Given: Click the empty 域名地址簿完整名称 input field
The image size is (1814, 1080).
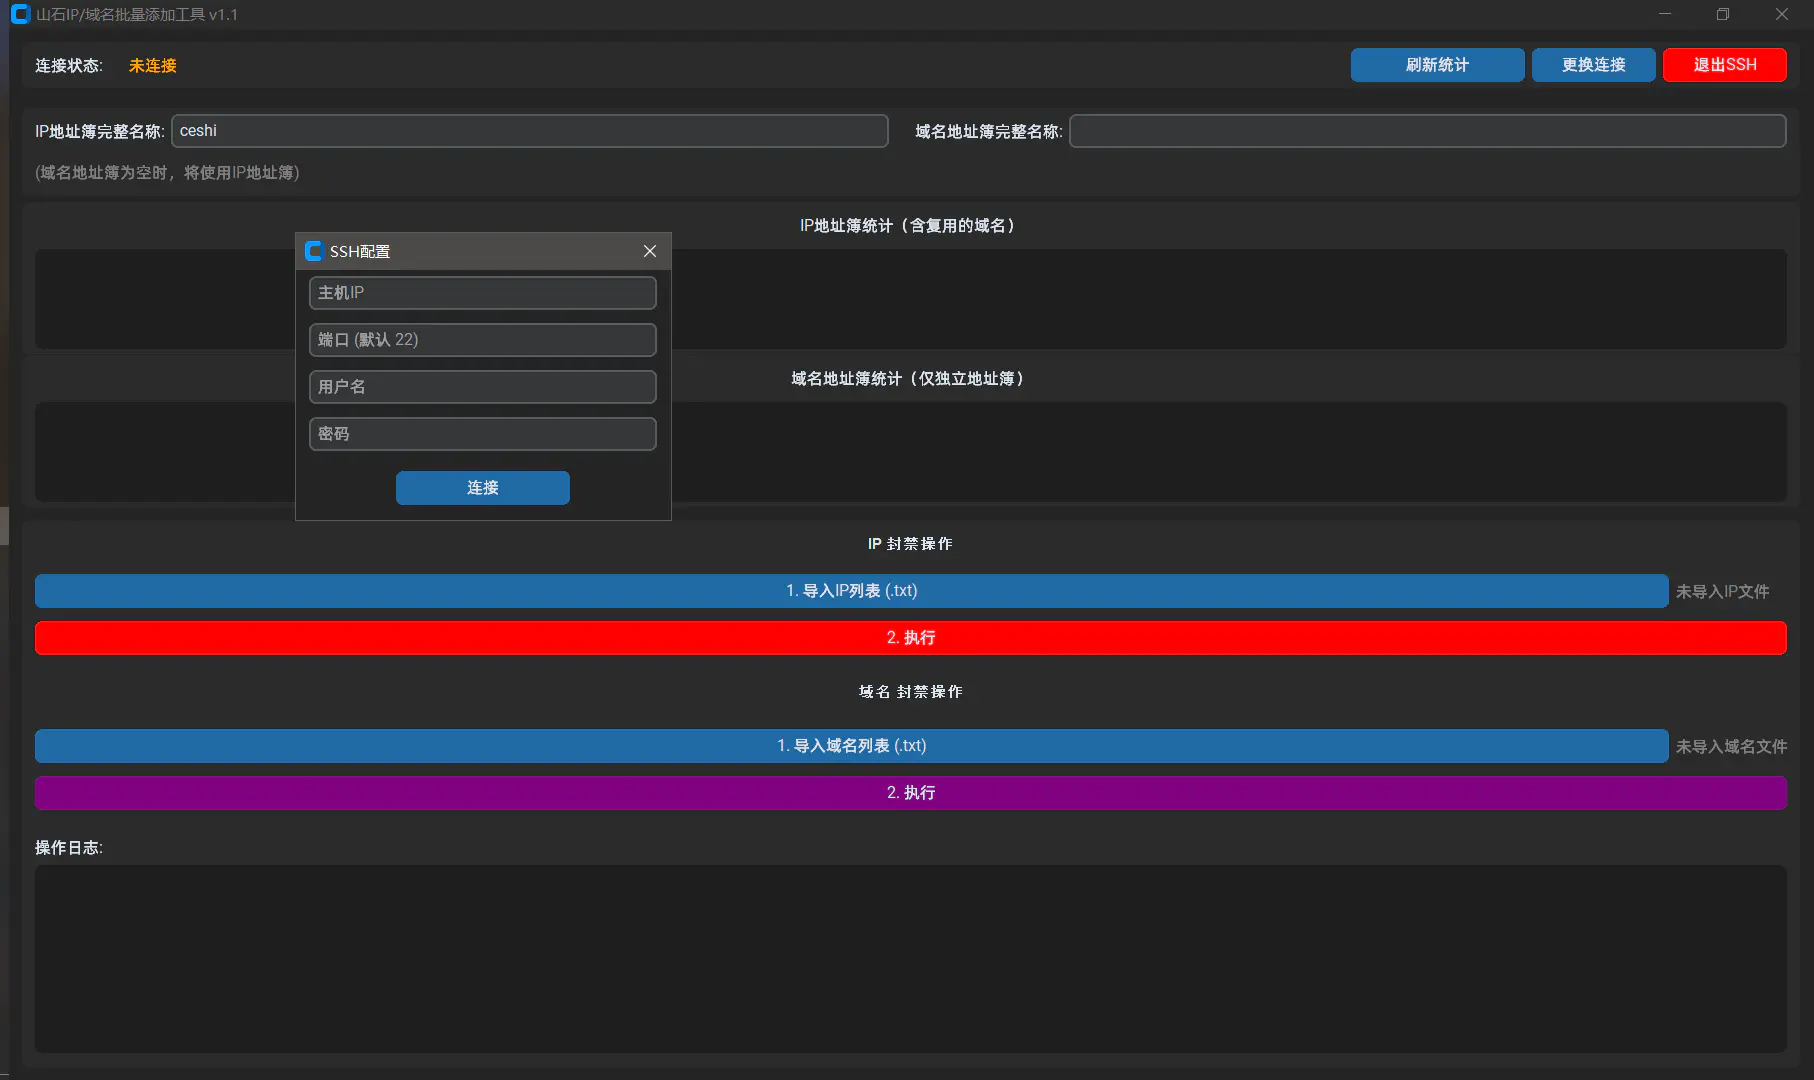Looking at the screenshot, I should (1427, 131).
